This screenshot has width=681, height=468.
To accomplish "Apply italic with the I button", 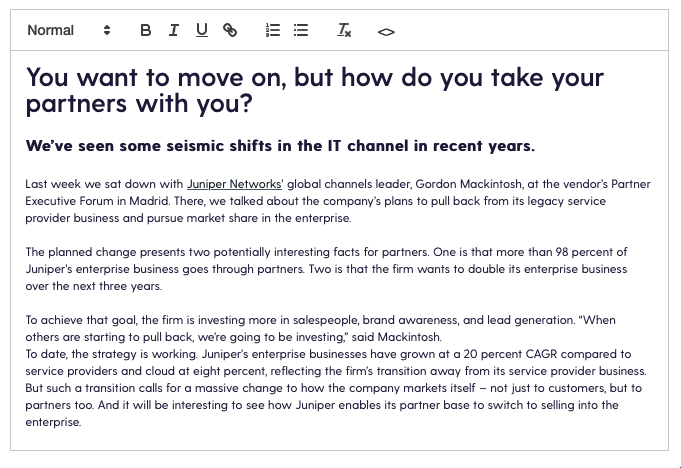I will 174,30.
